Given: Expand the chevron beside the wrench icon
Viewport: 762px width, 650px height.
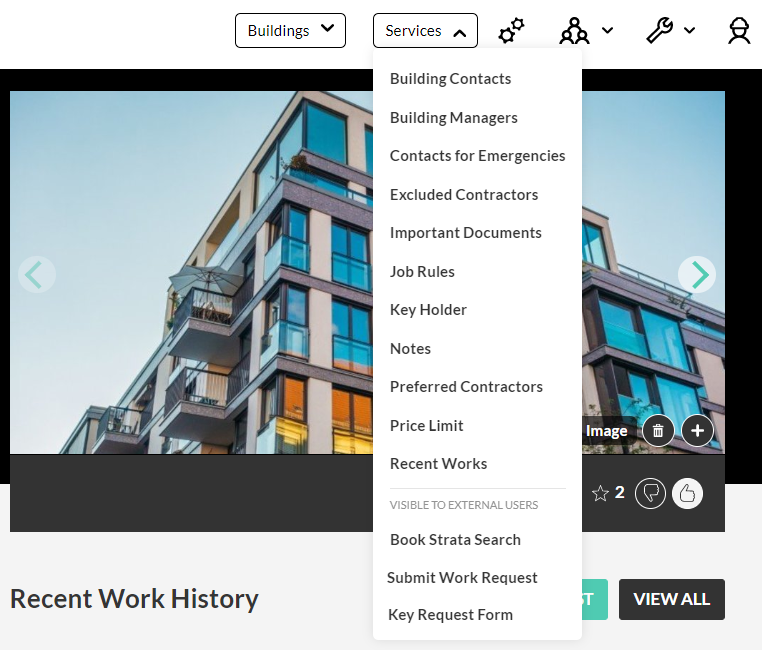Looking at the screenshot, I should click(x=689, y=31).
